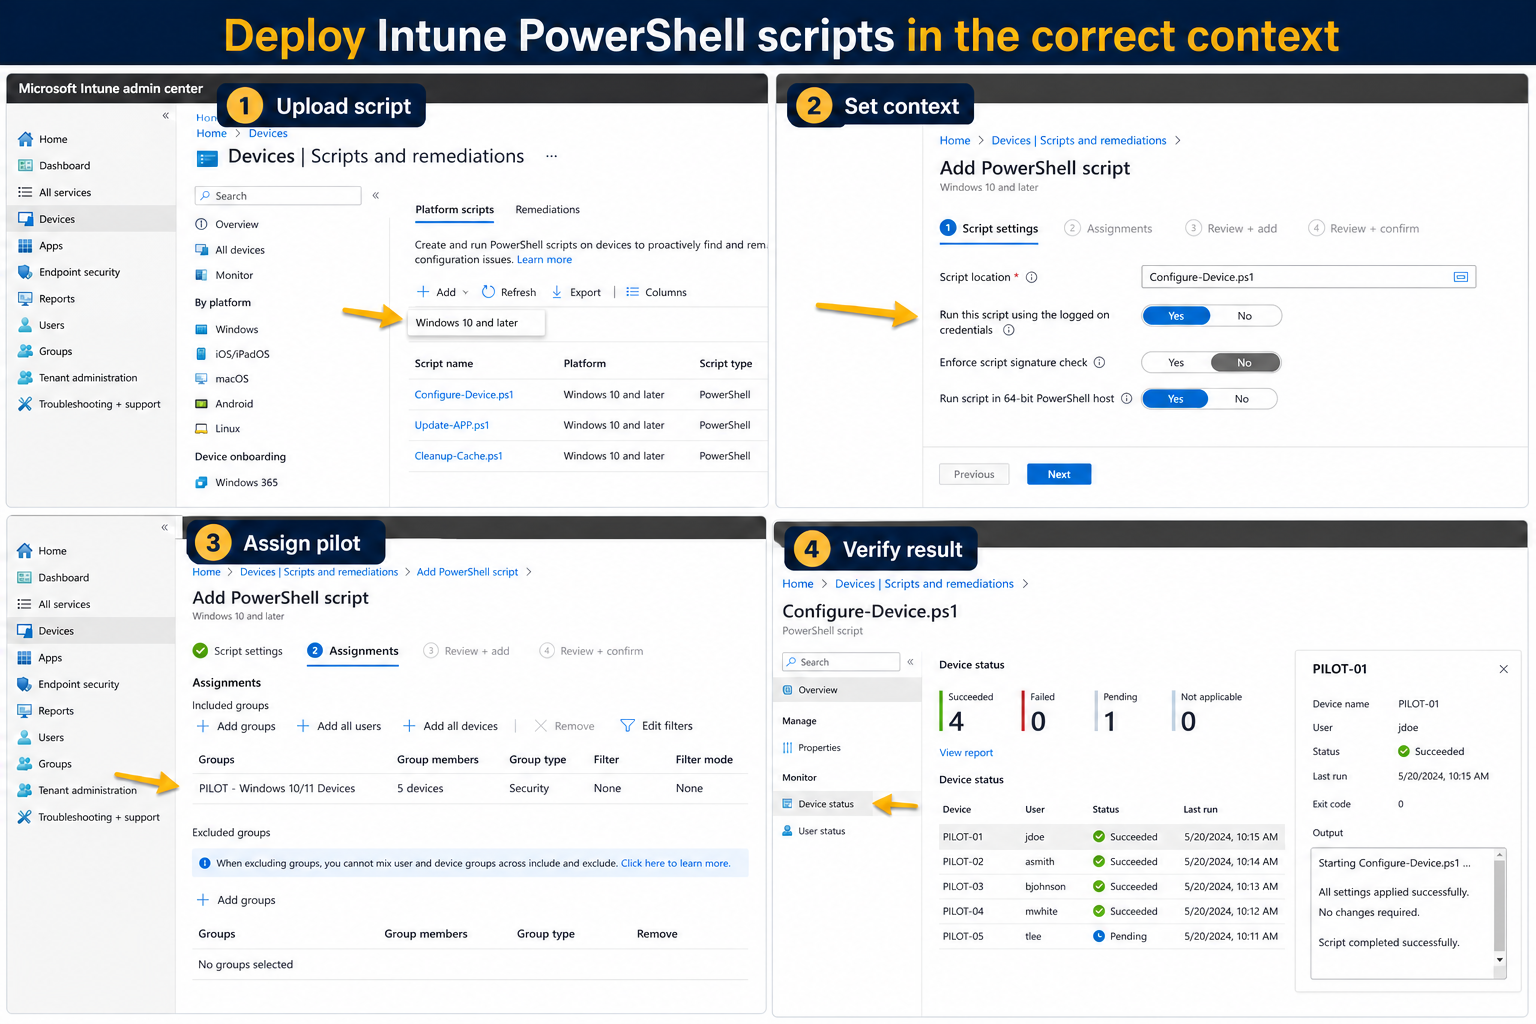Screen dimensions: 1536x1024
Task: Click the Previous button
Action: pos(974,474)
